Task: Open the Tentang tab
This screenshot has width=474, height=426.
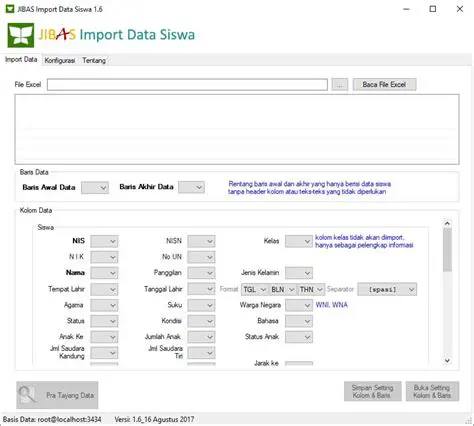Action: [94, 60]
